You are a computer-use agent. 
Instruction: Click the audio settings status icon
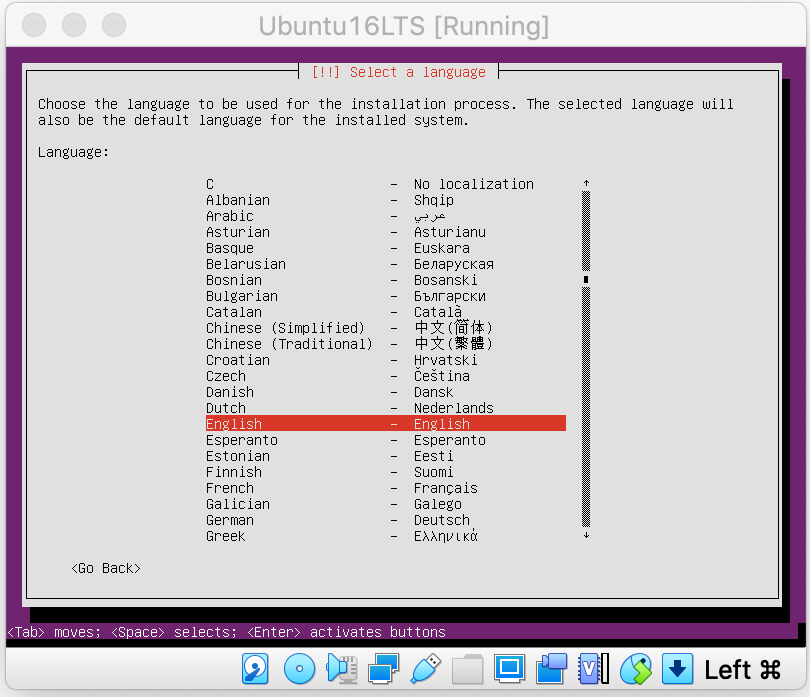343,668
